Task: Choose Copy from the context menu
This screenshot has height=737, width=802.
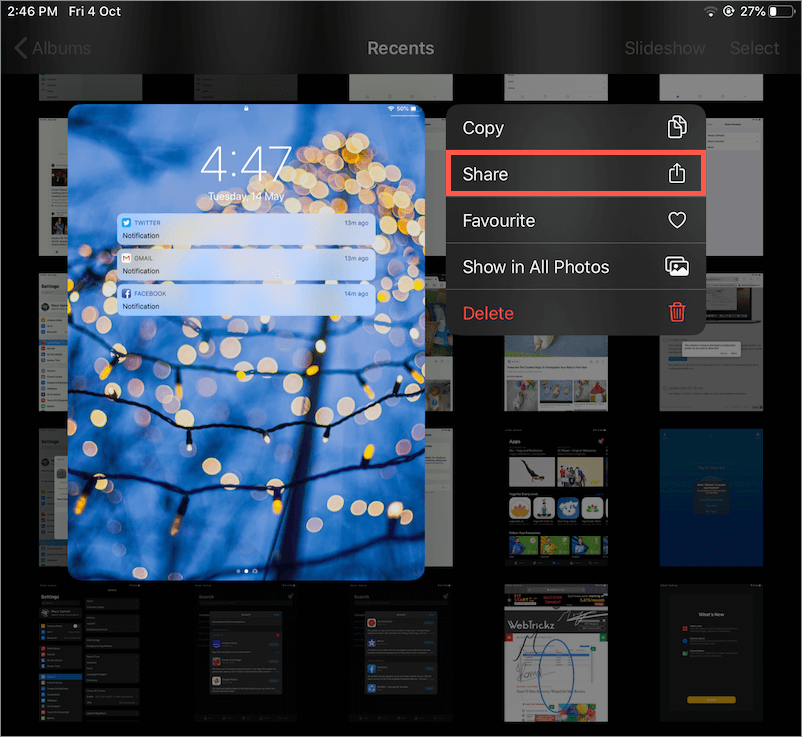Action: point(576,127)
